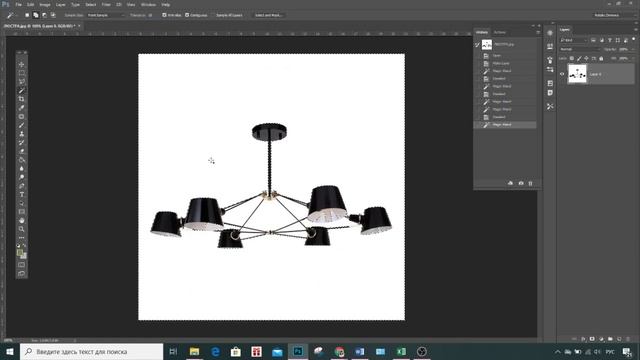Click the foreground color swatch
This screenshot has width=640, height=360.
pos(20,253)
